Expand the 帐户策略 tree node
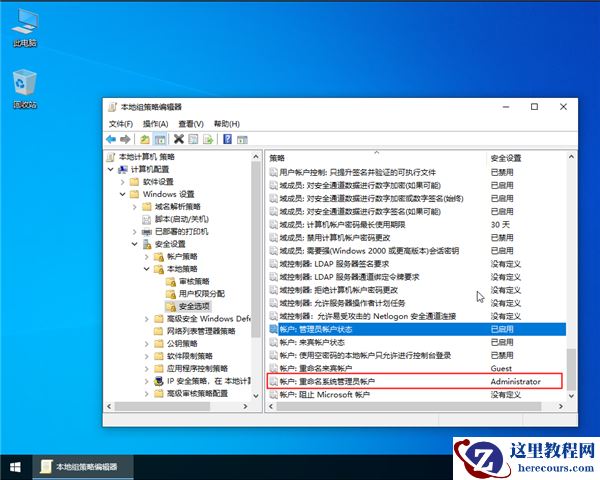The image size is (600, 480). [147, 256]
